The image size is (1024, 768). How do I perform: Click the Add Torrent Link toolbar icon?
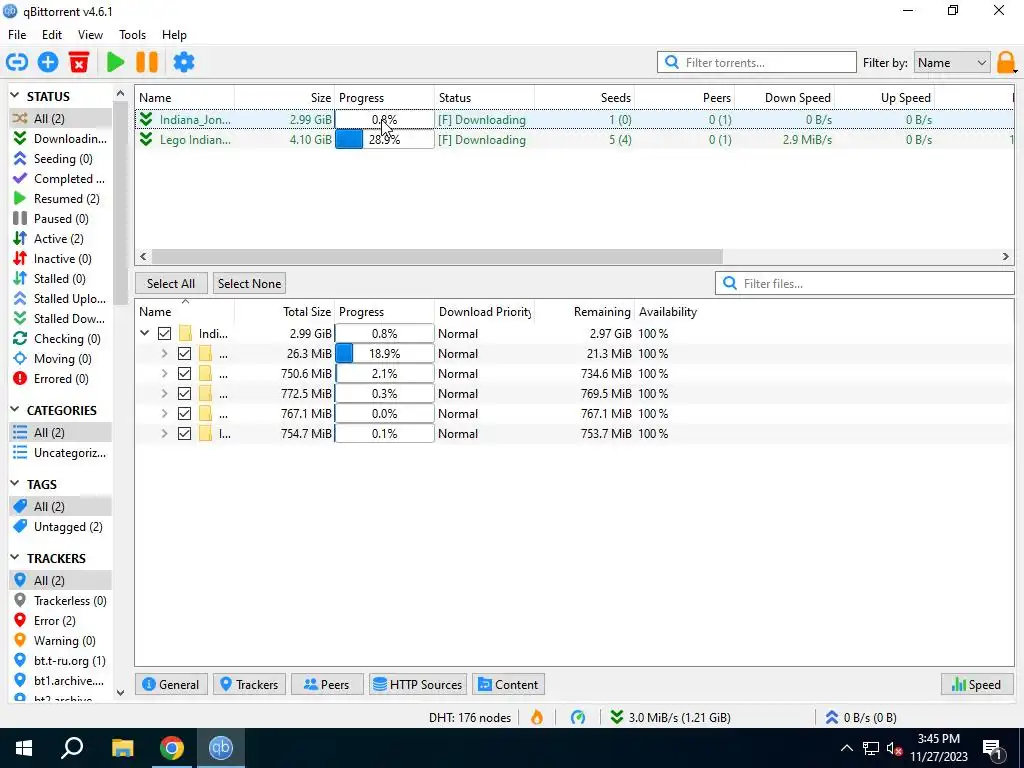[x=17, y=63]
